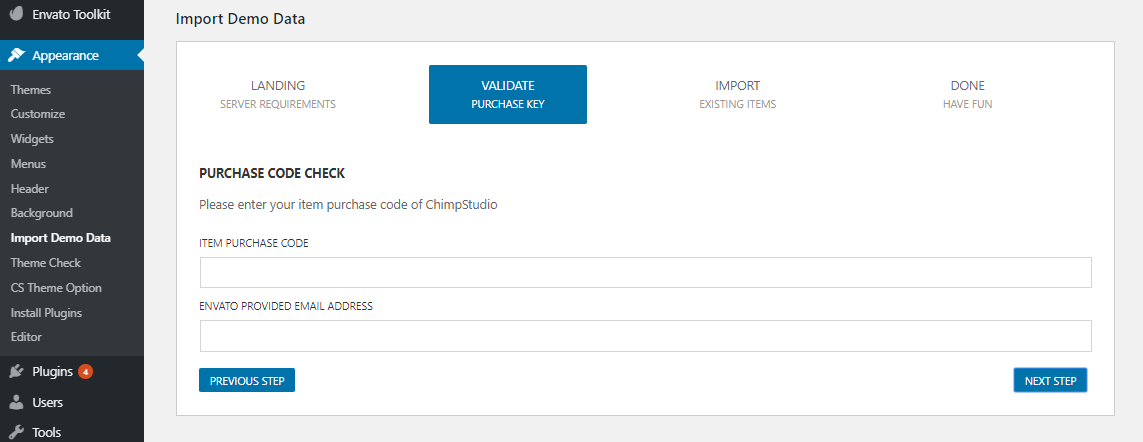
Task: Switch to the Import Existing Items step
Action: tap(738, 94)
